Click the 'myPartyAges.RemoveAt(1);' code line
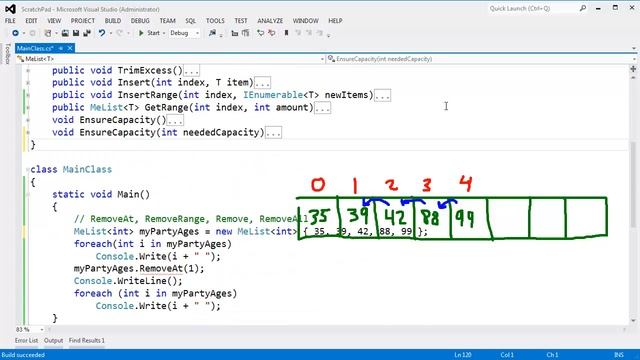 [x=139, y=269]
